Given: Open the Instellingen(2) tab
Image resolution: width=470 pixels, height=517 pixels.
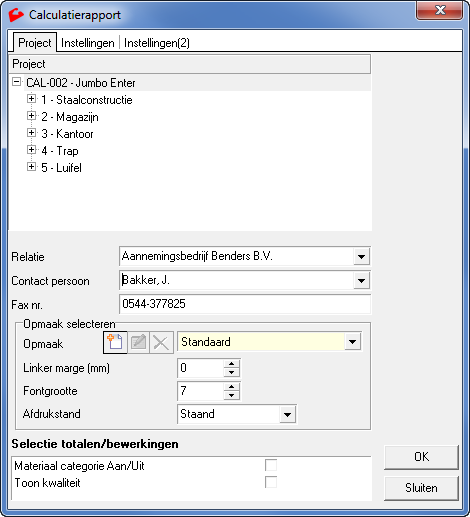Looking at the screenshot, I should coord(157,43).
